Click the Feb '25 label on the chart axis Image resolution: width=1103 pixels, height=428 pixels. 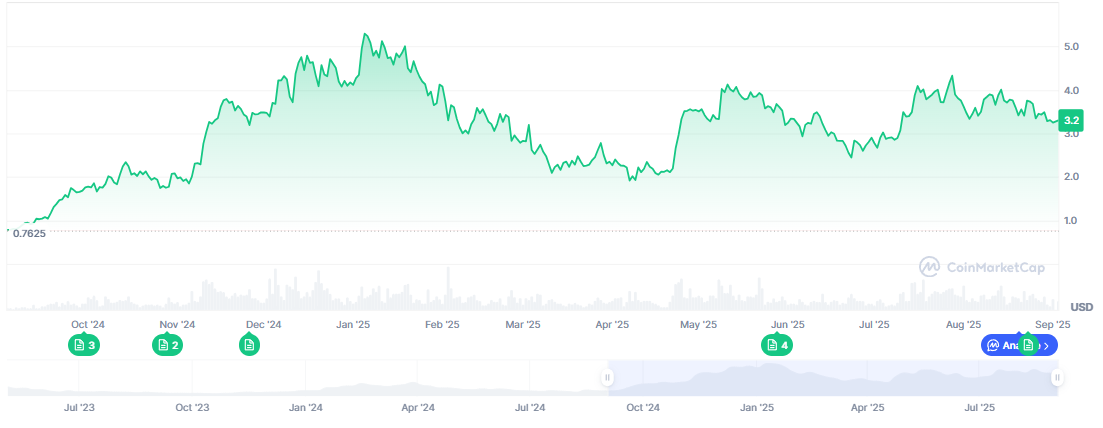coord(441,324)
